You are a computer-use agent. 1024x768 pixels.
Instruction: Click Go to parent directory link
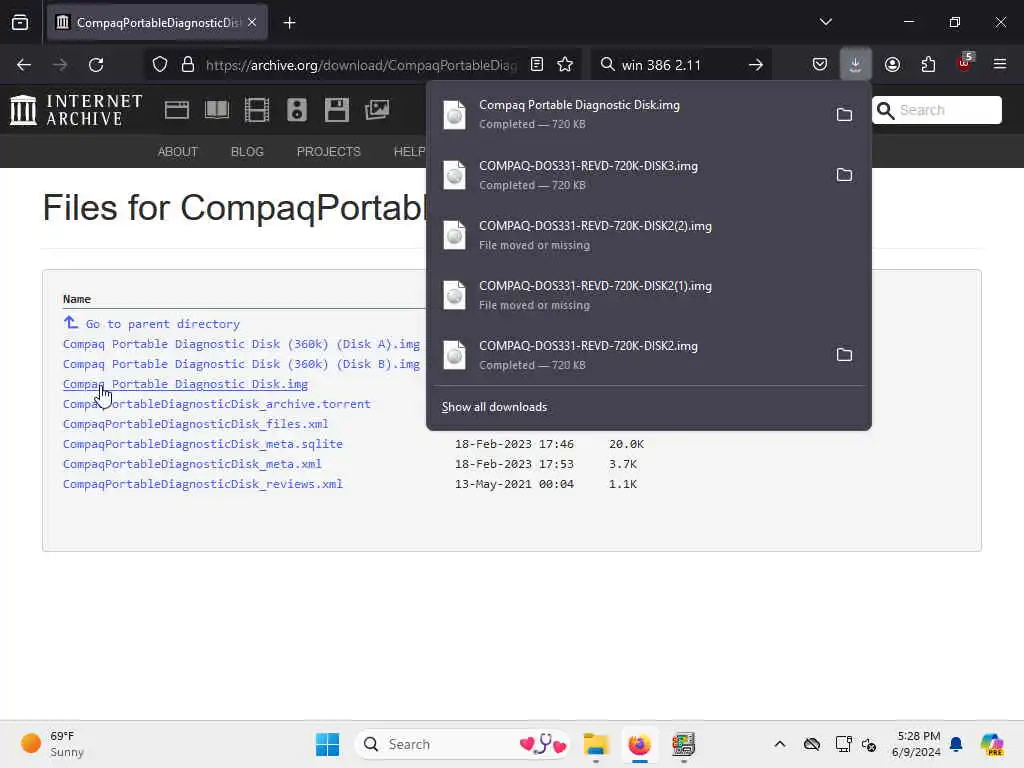[x=163, y=324]
